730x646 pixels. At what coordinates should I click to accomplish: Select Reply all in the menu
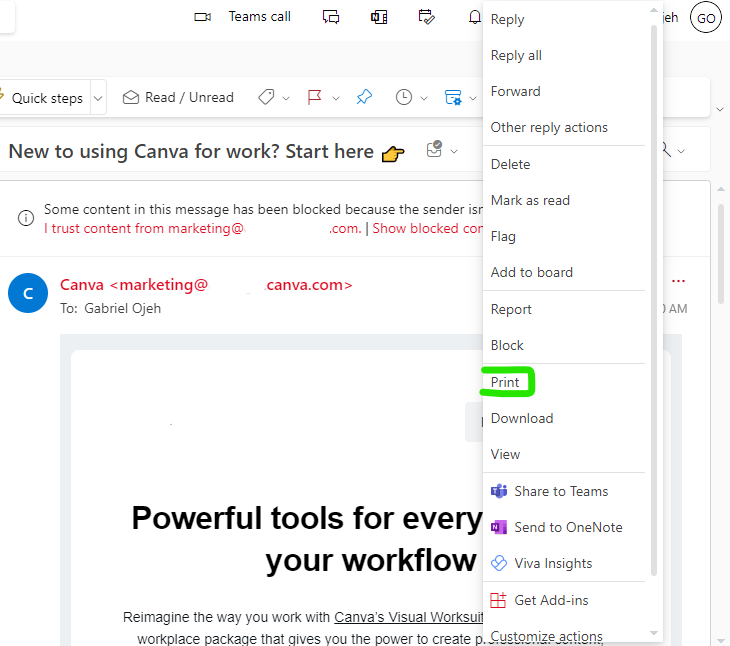(x=564, y=55)
